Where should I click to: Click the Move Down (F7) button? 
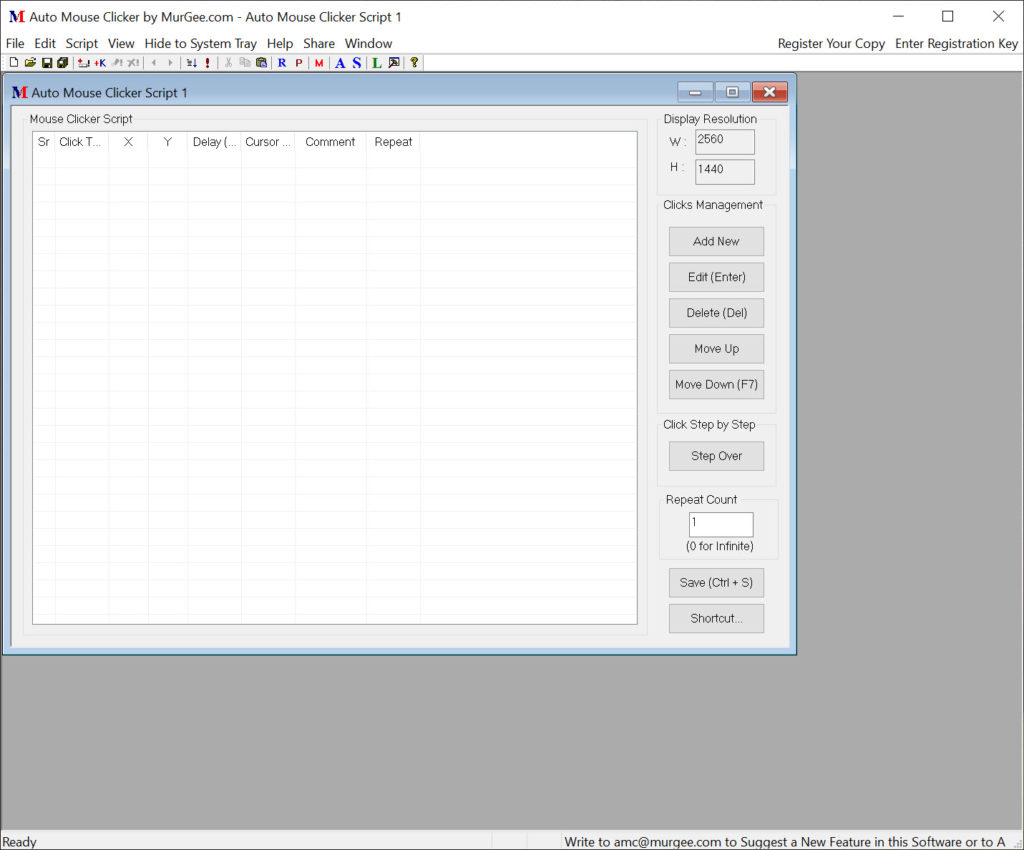[716, 385]
